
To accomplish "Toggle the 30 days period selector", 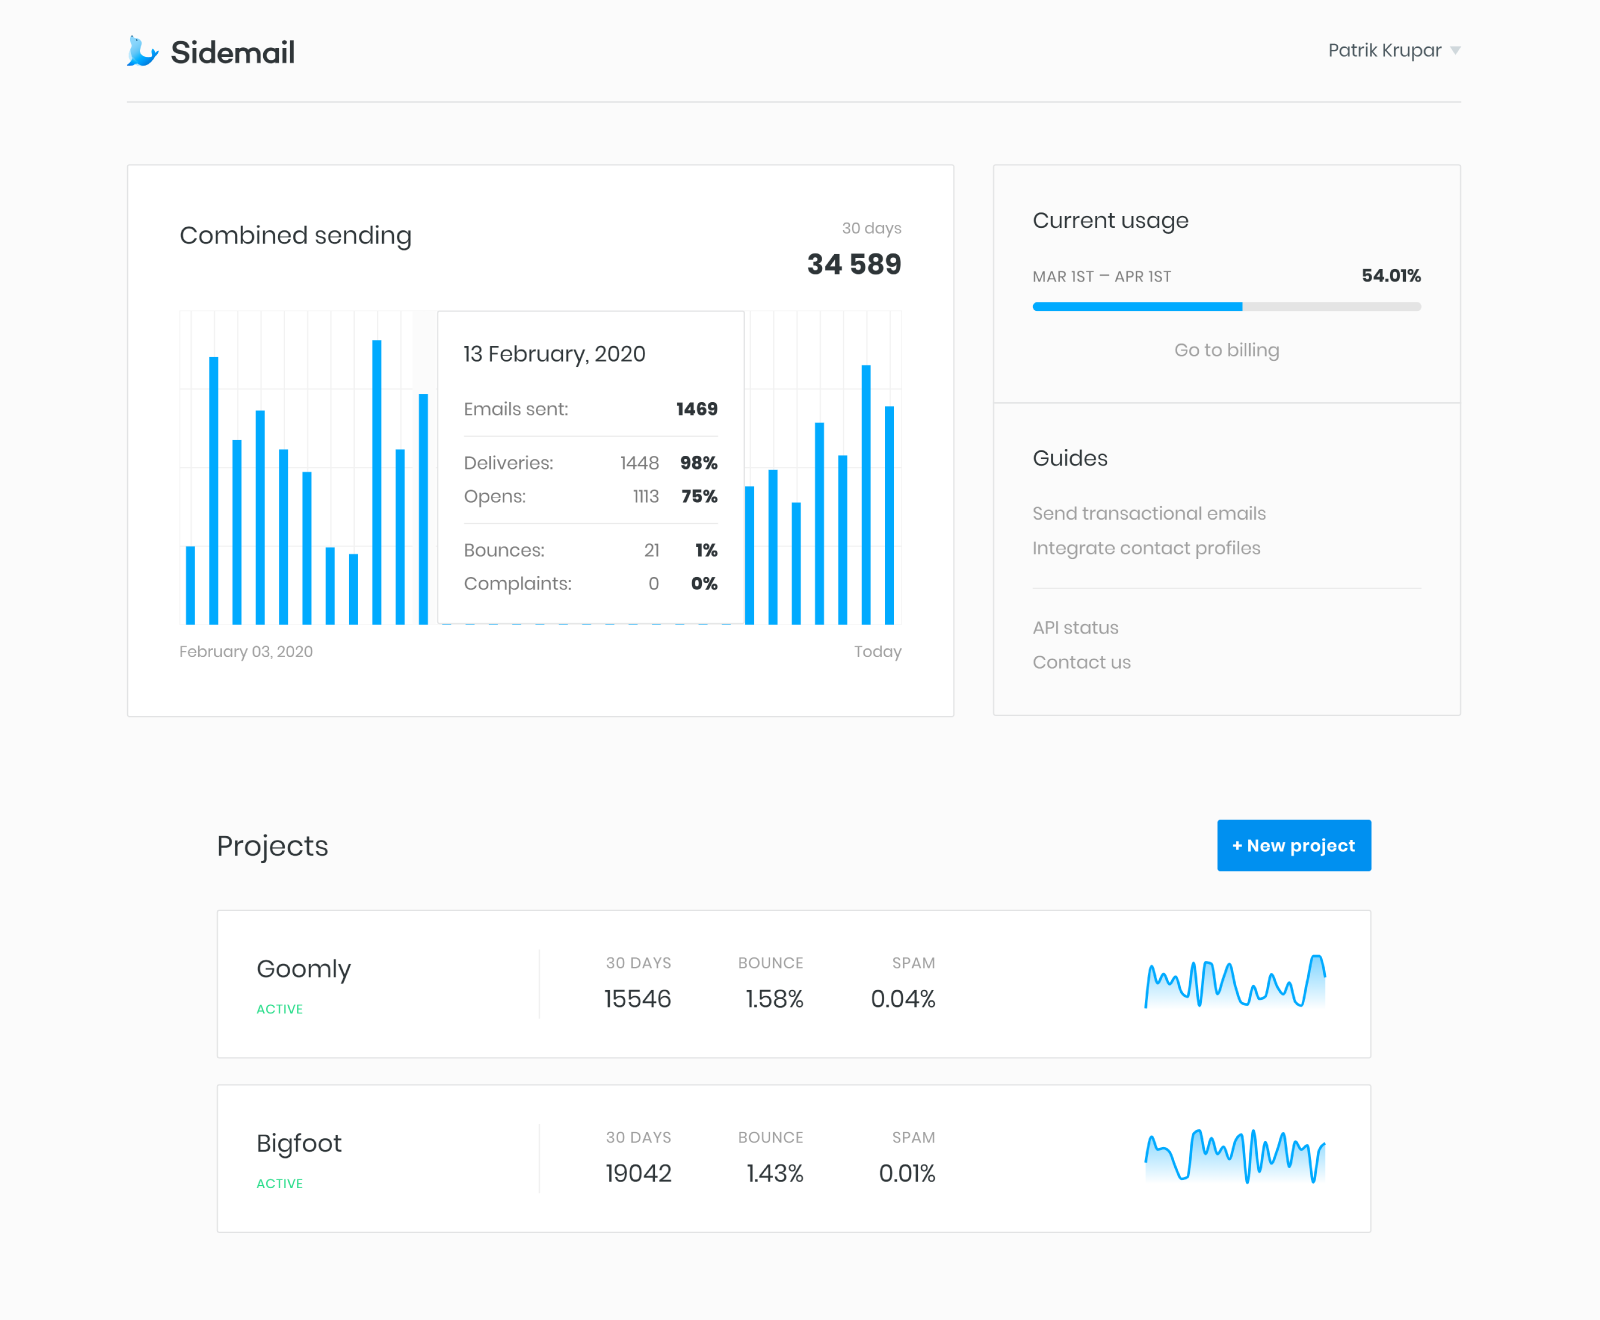I will pos(871,228).
